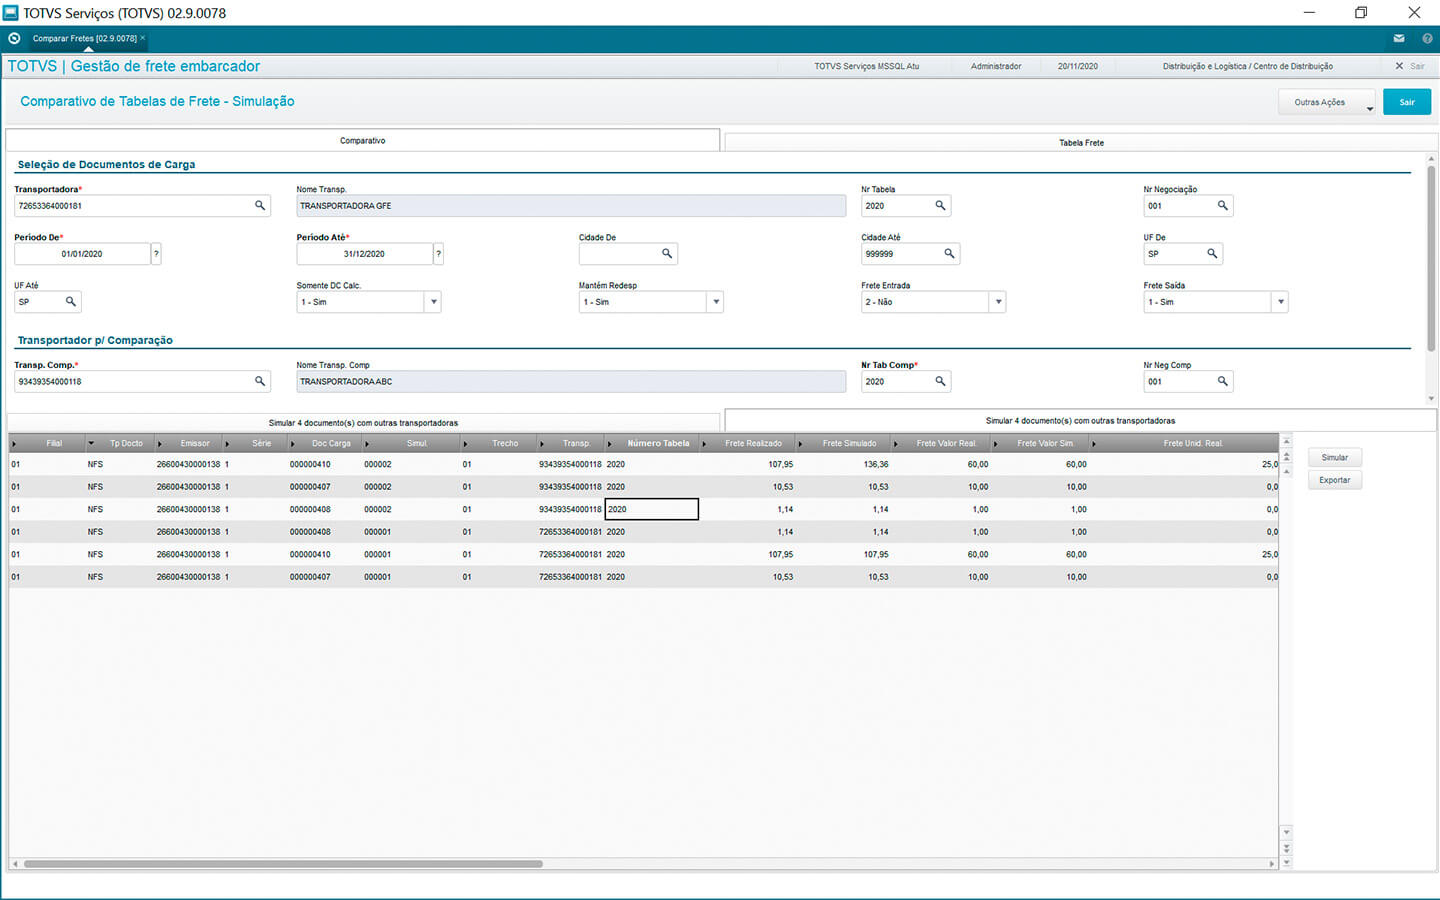Viewport: 1440px width, 900px height.
Task: Click the Nr Tab Comp search icon
Action: coord(940,382)
